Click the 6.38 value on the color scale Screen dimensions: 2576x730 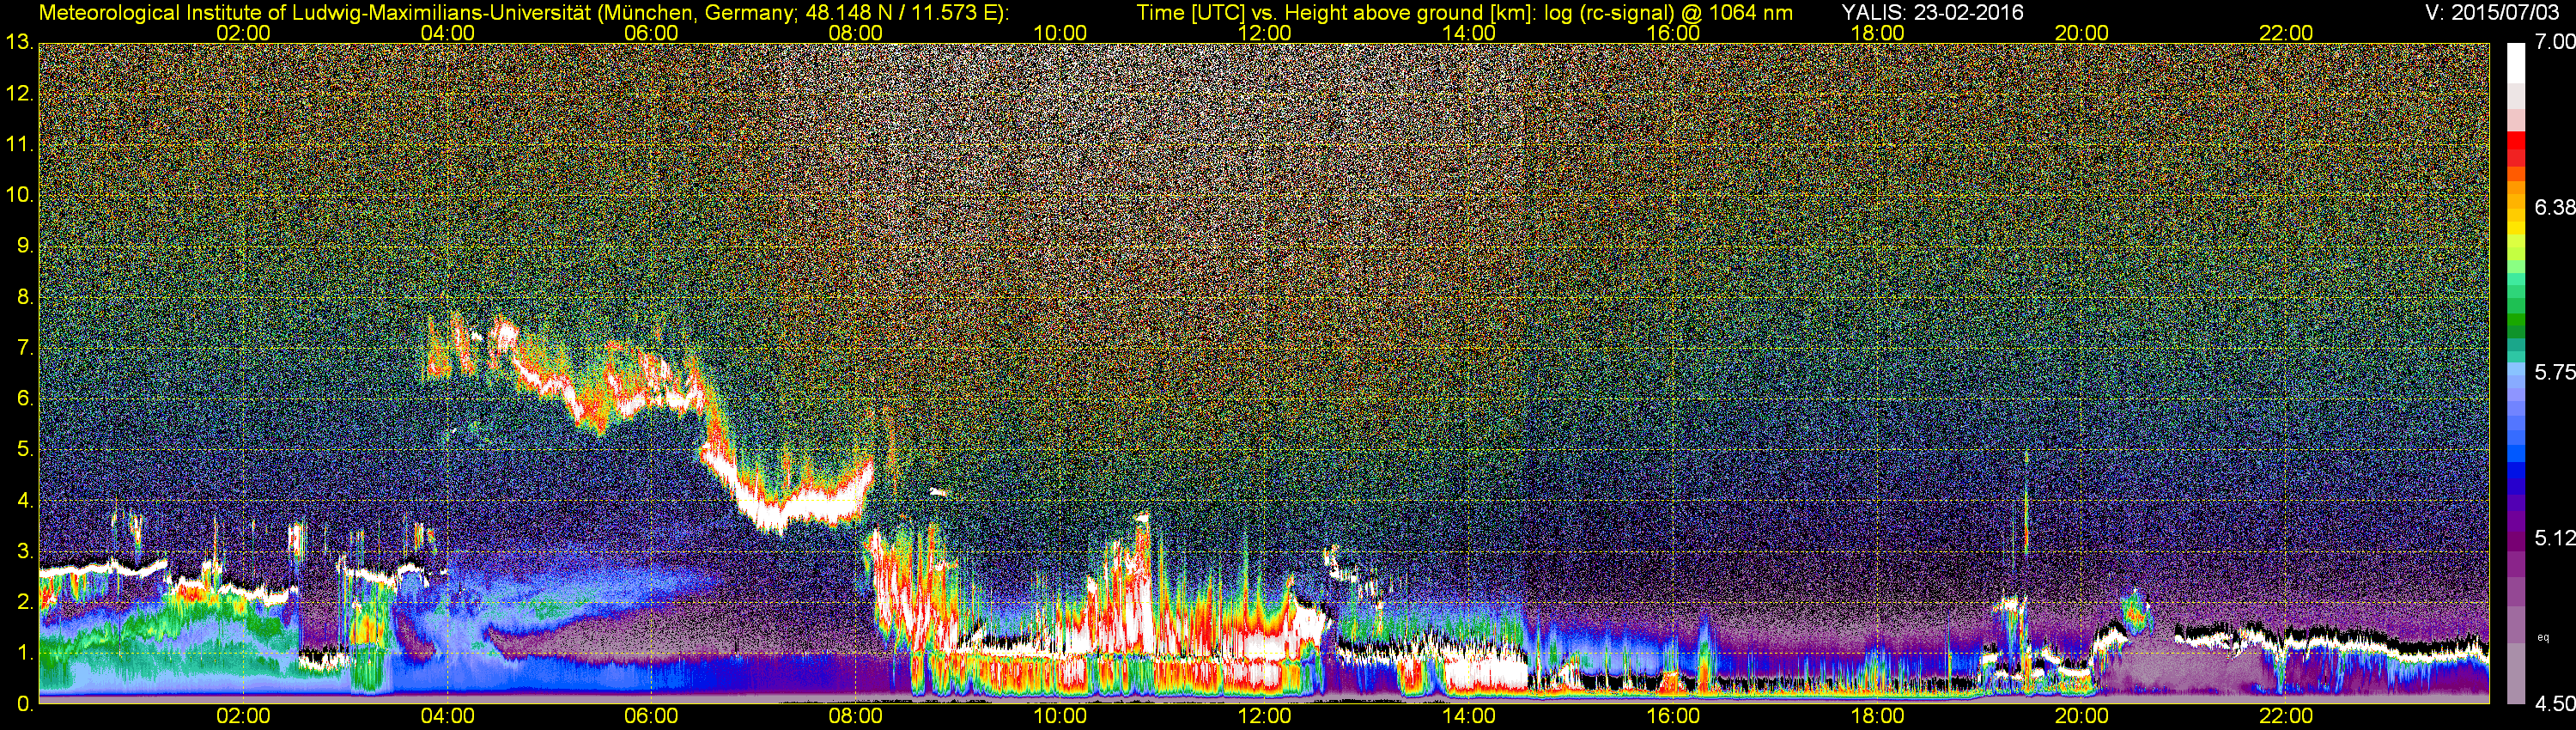point(2554,207)
